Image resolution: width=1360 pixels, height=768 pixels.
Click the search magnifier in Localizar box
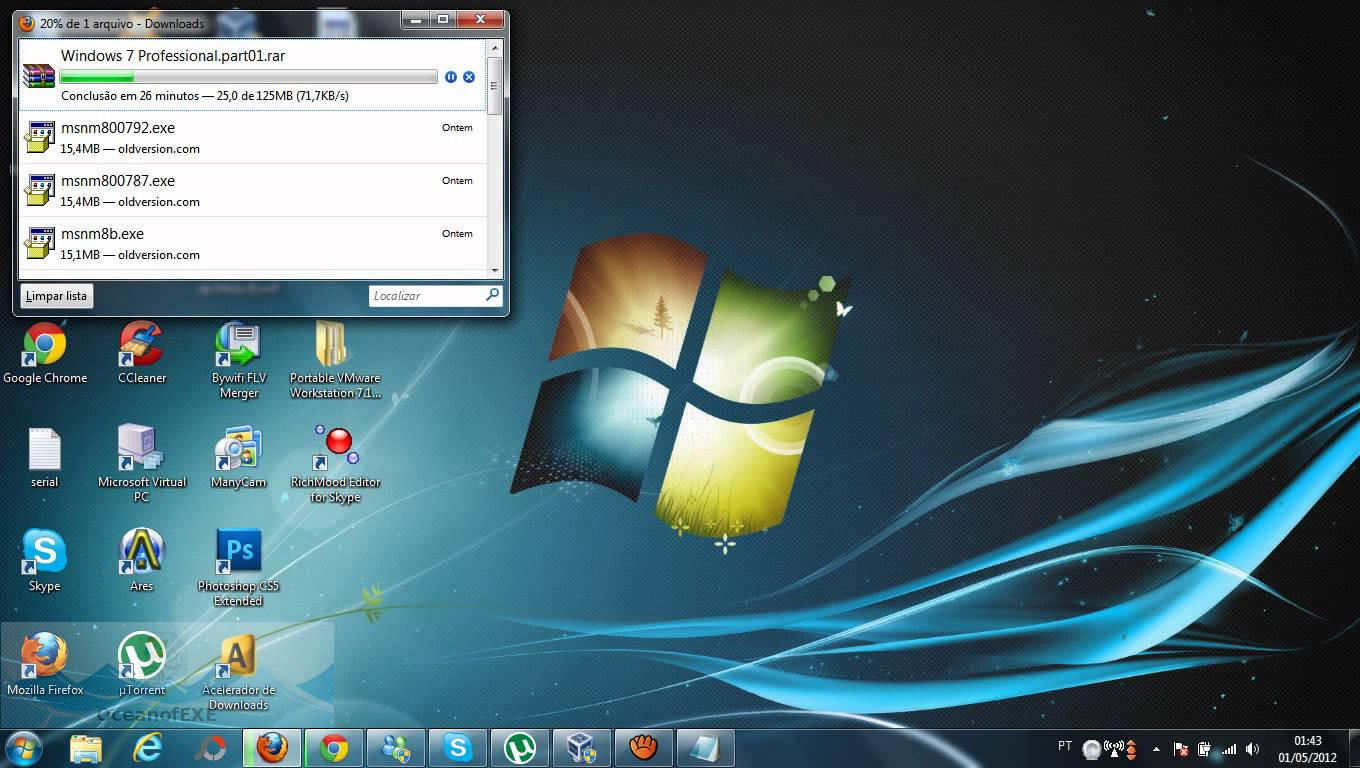coord(492,295)
